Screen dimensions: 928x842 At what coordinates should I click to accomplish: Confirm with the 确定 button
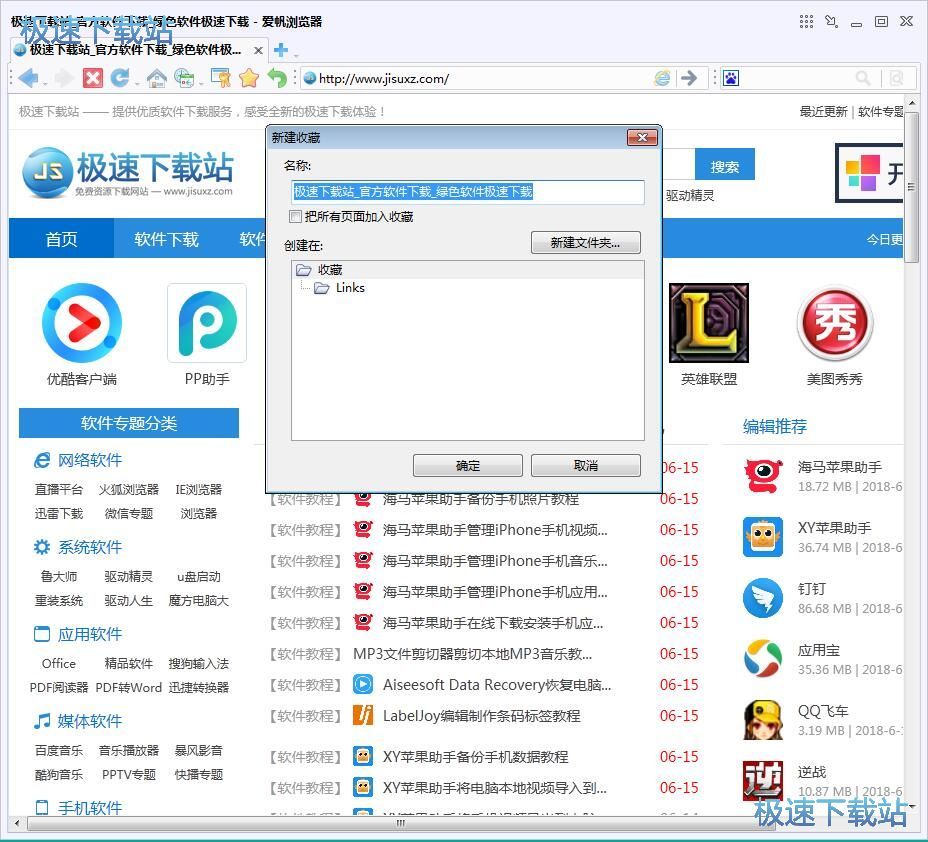click(468, 466)
